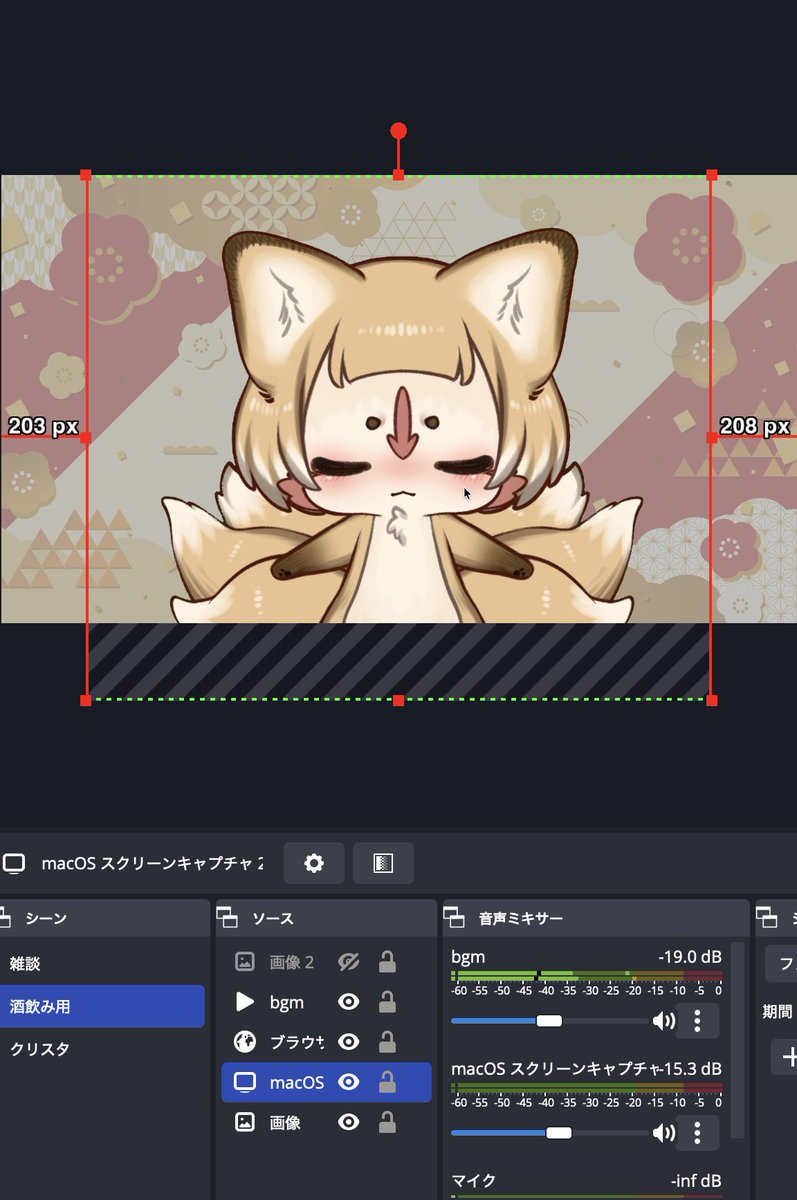The image size is (797, 1200).
Task: Select the クリスタ scene
Action: coord(102,1049)
